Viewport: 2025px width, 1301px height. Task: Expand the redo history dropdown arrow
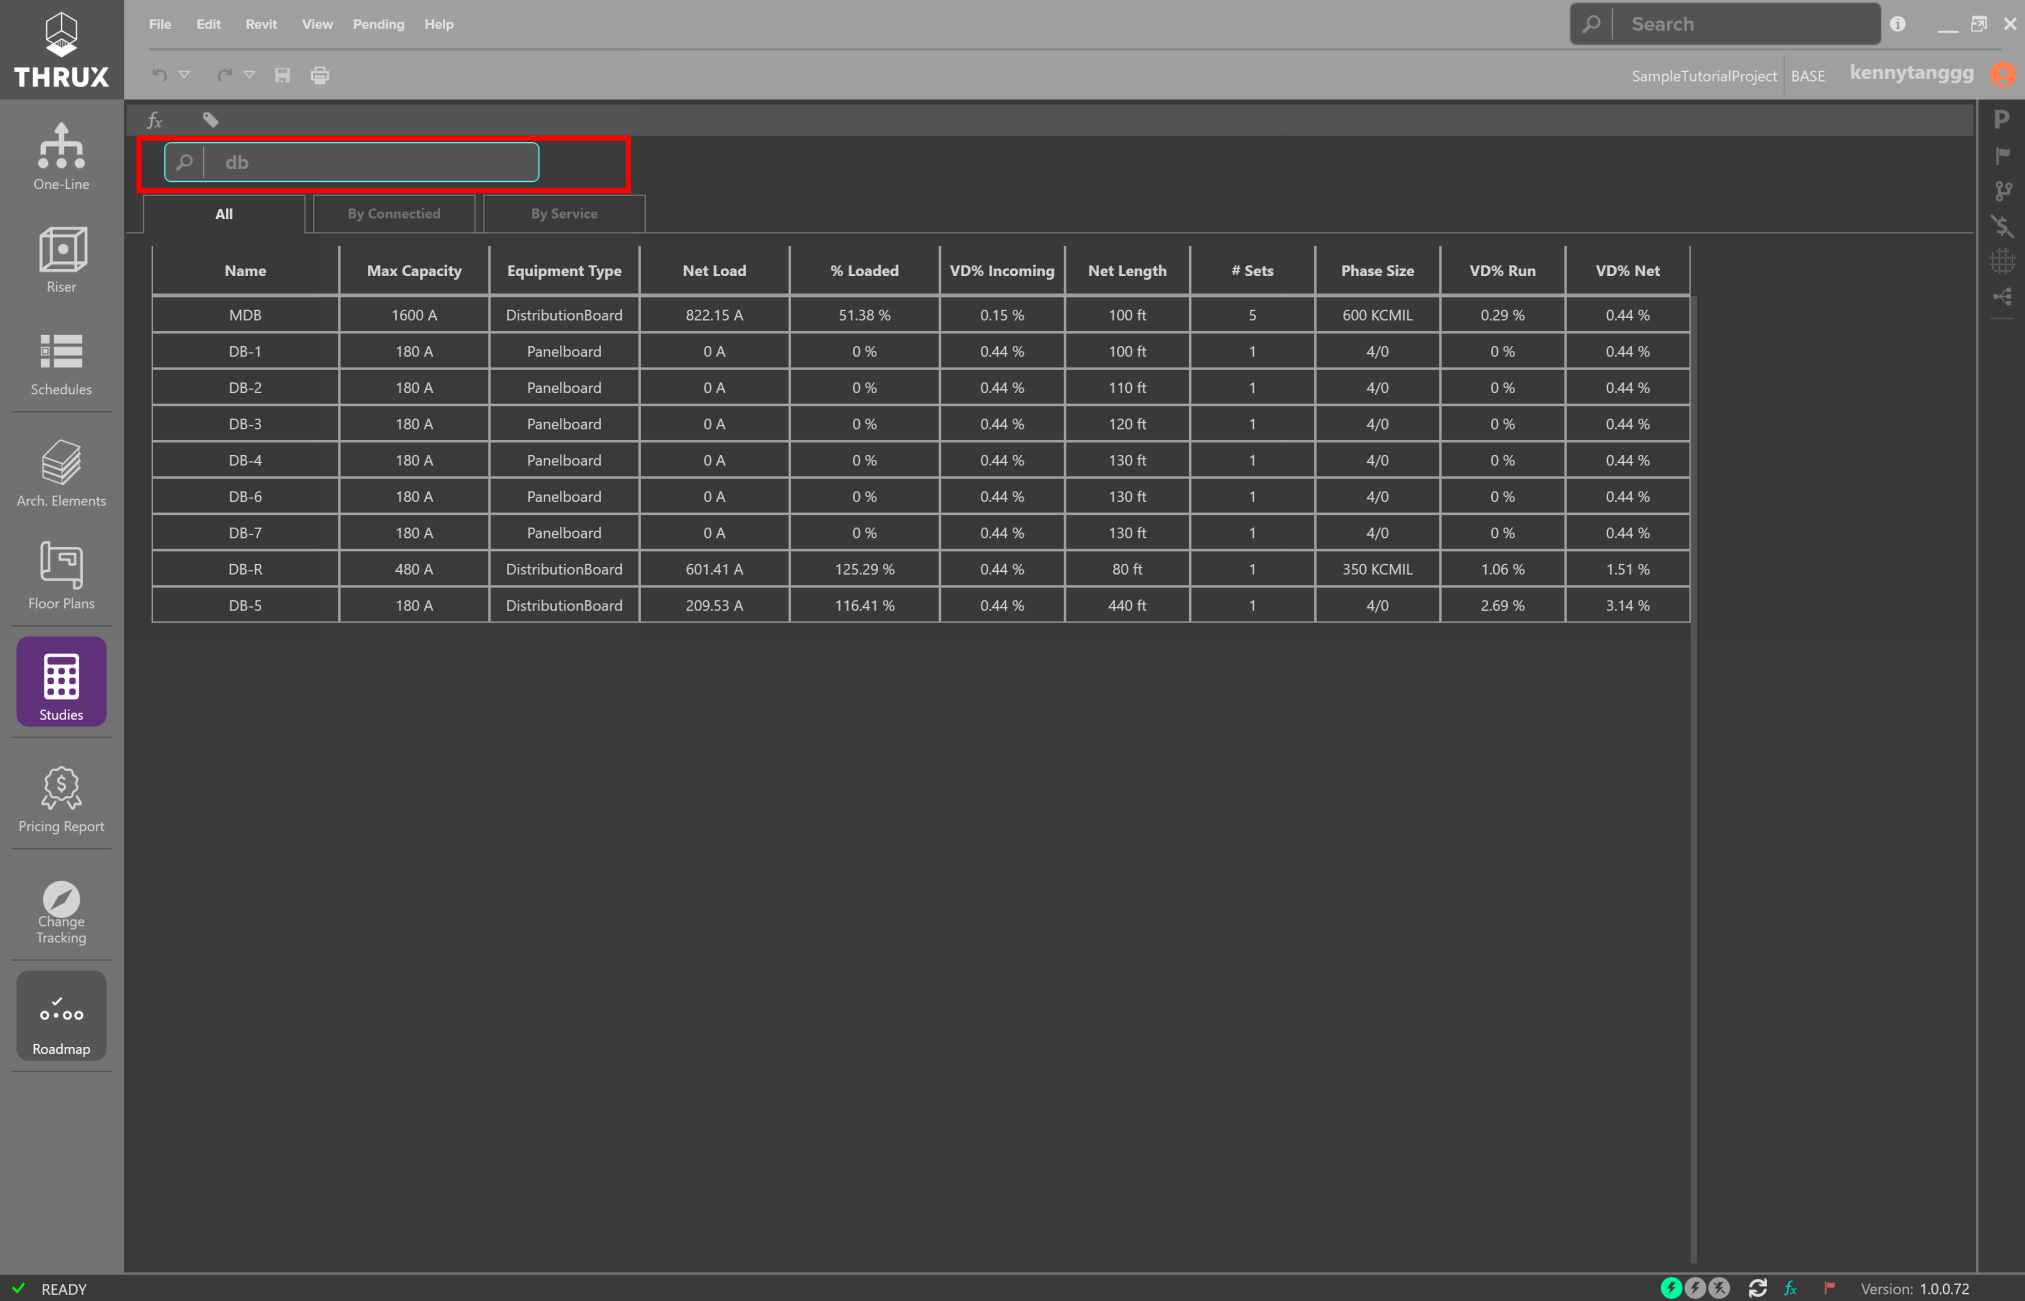[x=249, y=75]
